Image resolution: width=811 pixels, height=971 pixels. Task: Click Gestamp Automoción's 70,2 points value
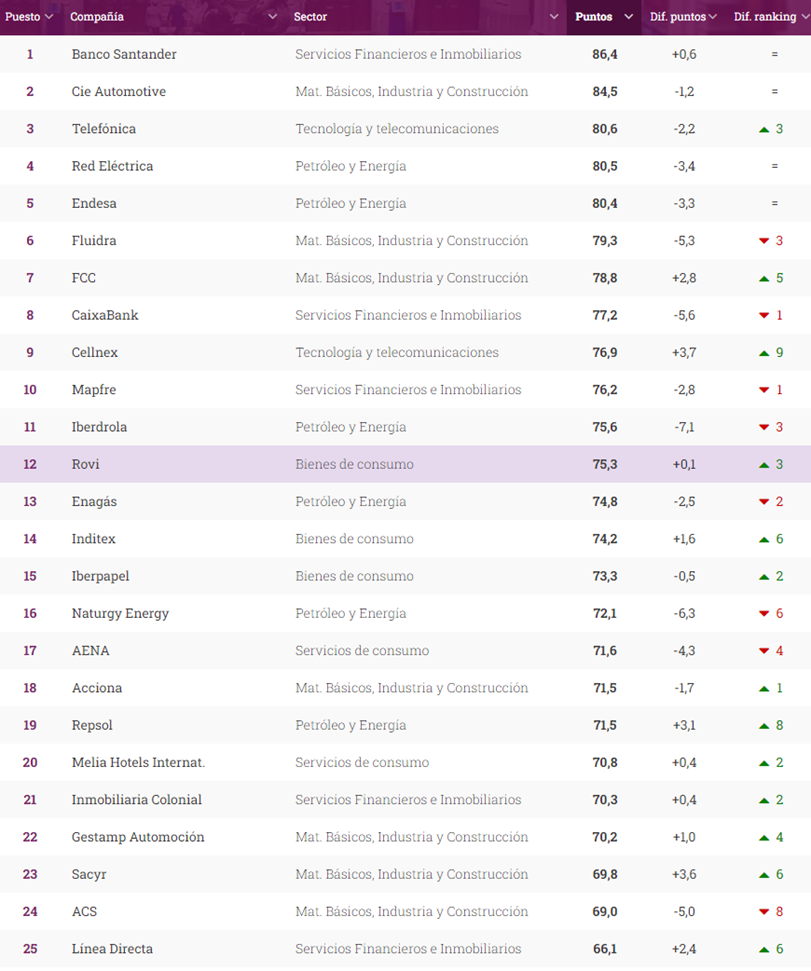click(605, 837)
